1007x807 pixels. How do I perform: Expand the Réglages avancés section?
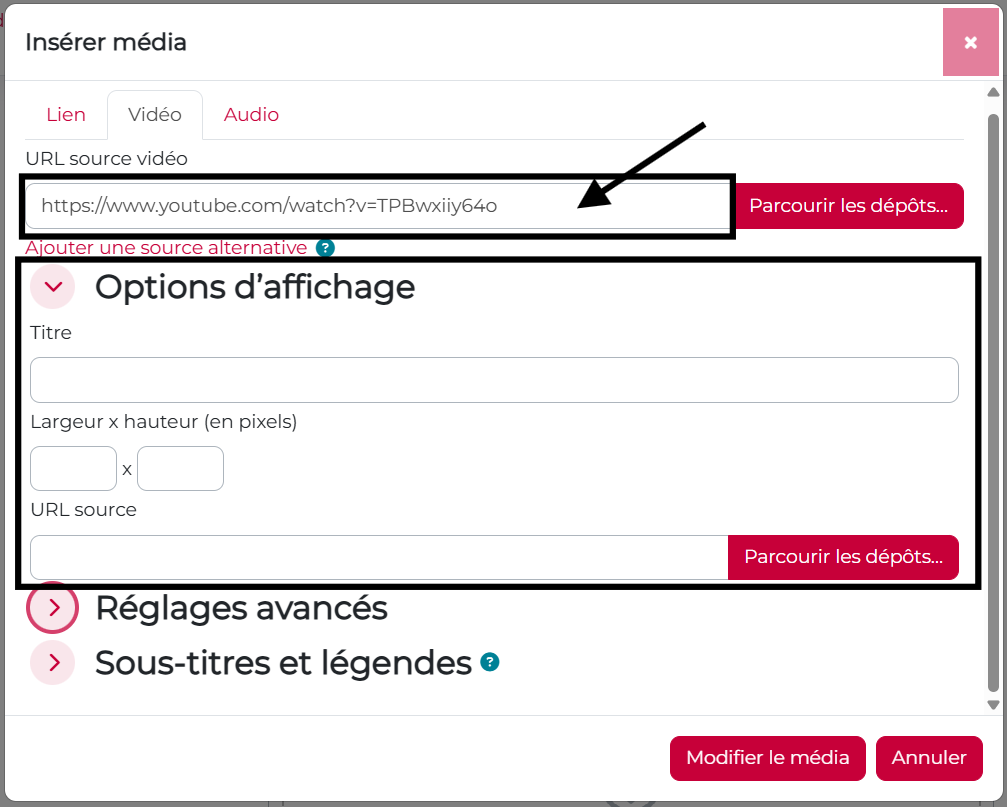[53, 607]
